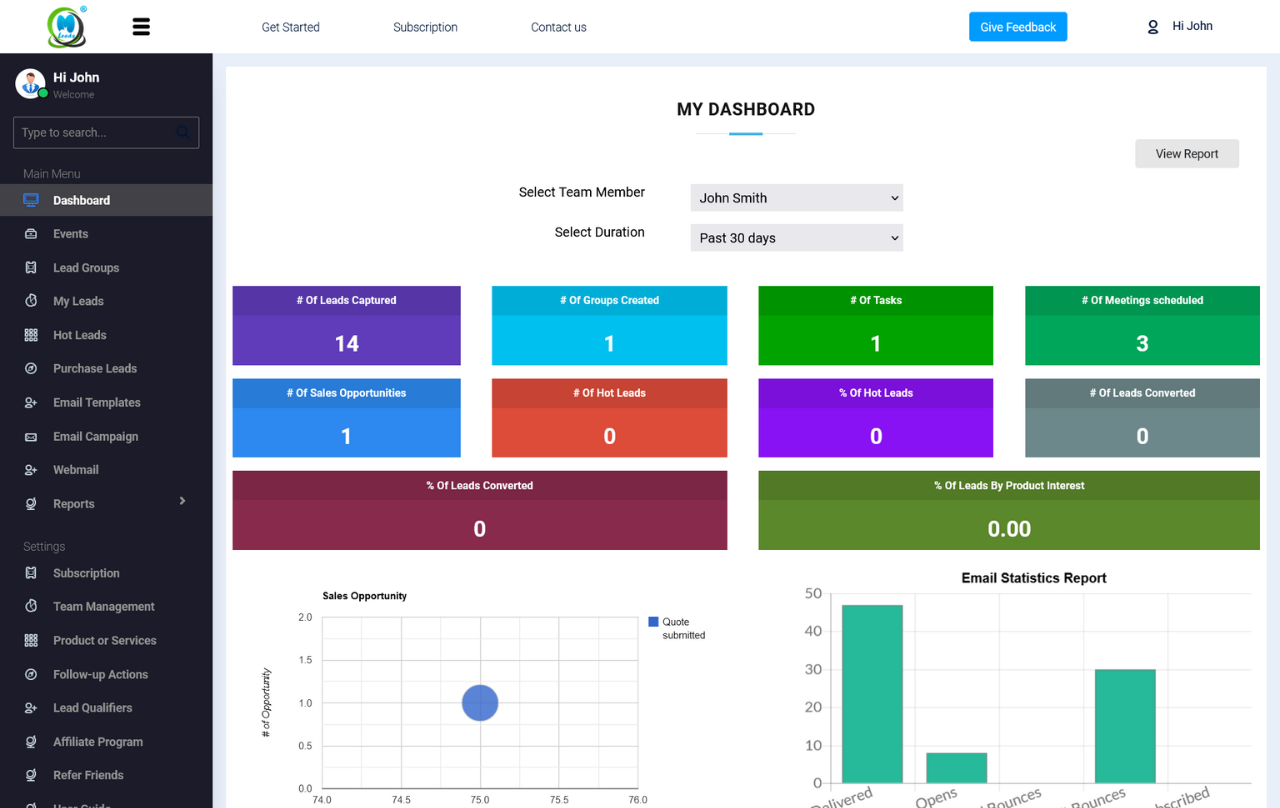Click the M Leads logo
Screen dimensions: 1280x808
click(x=67, y=27)
